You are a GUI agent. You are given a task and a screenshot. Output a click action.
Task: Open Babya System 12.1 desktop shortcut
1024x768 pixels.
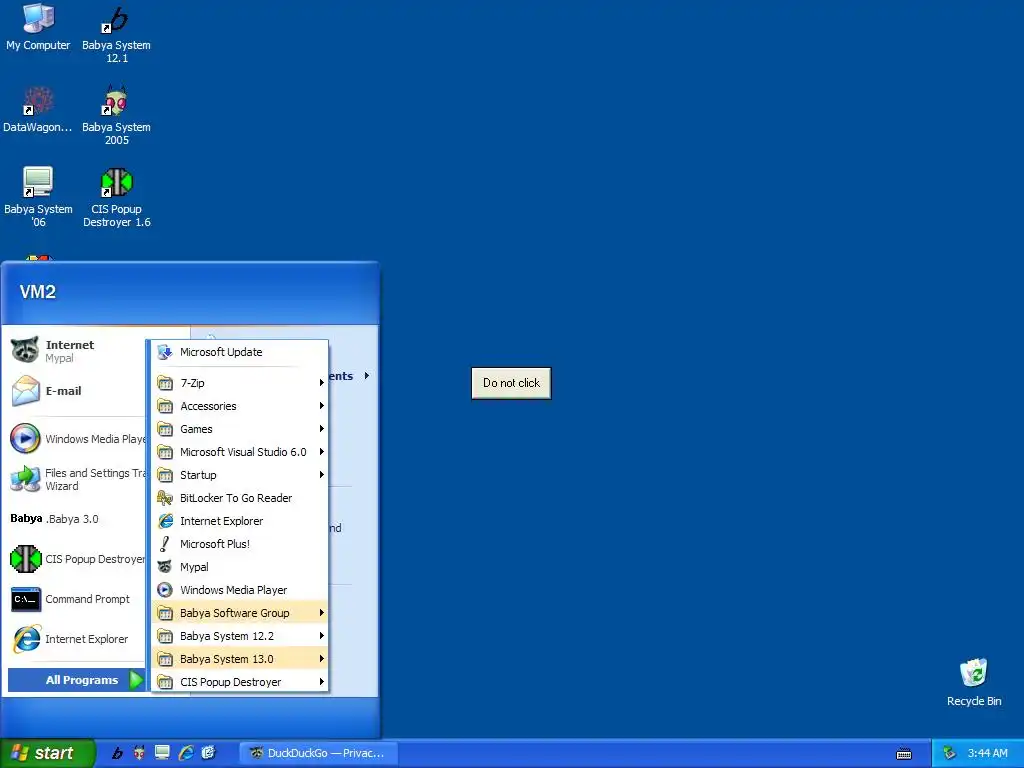click(x=116, y=34)
